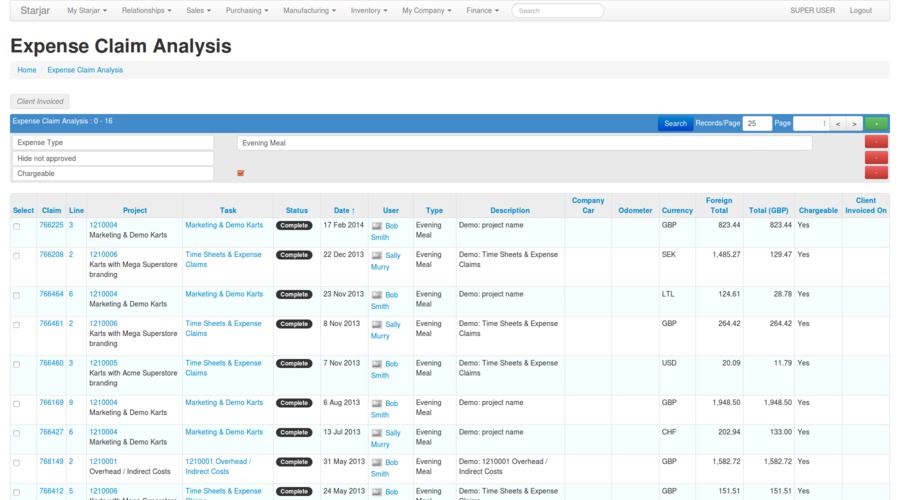This screenshot has height=500, width=900.
Task: Open the Purchasing dropdown menu
Action: click(x=247, y=10)
